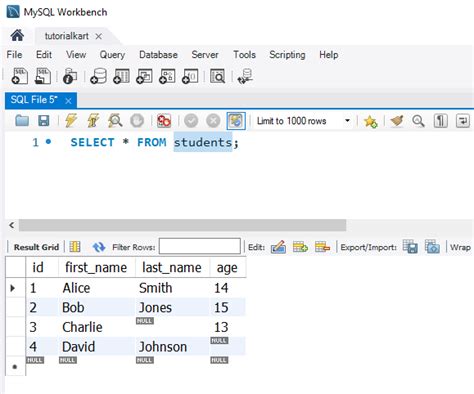The width and height of the screenshot is (474, 394).
Task: Export recordset to file icon
Action: pyautogui.click(x=410, y=247)
